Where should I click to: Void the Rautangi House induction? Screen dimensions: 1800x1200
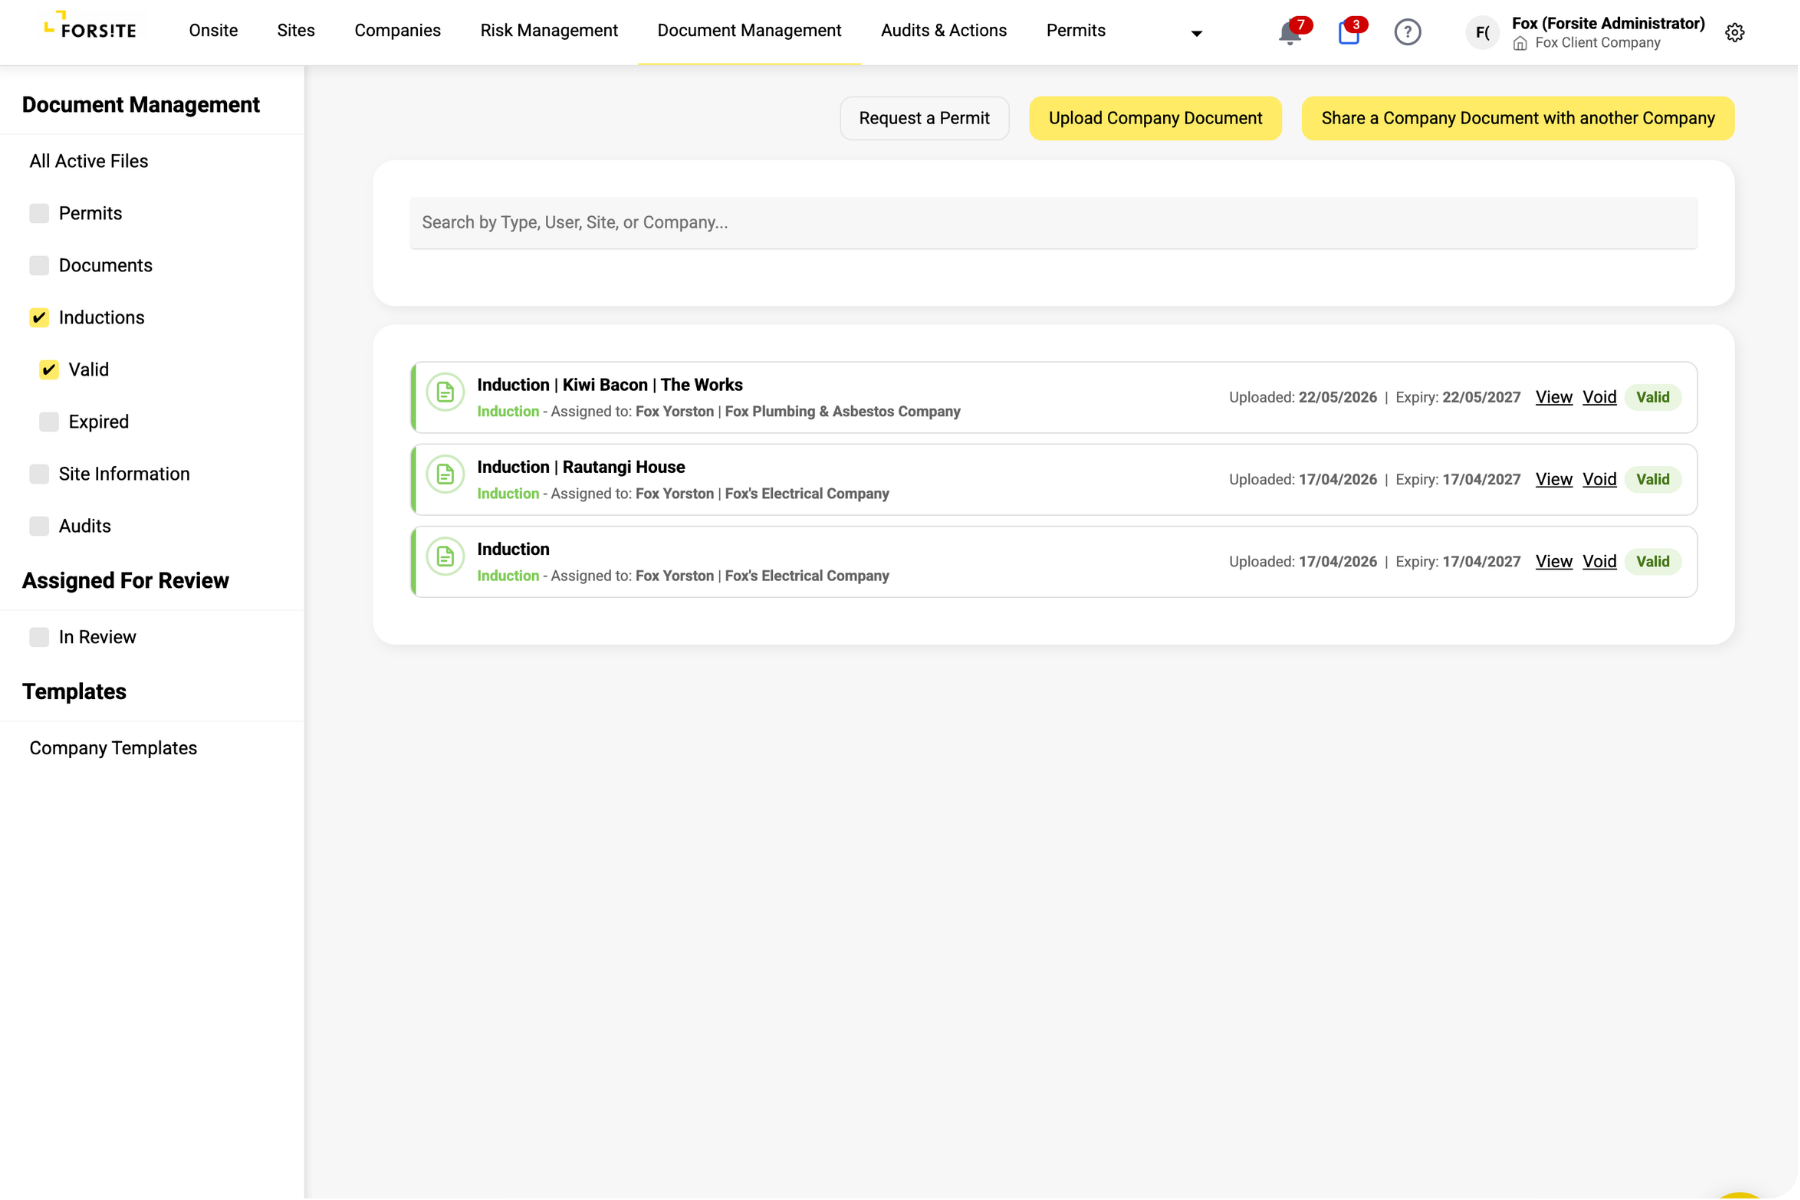coord(1599,479)
